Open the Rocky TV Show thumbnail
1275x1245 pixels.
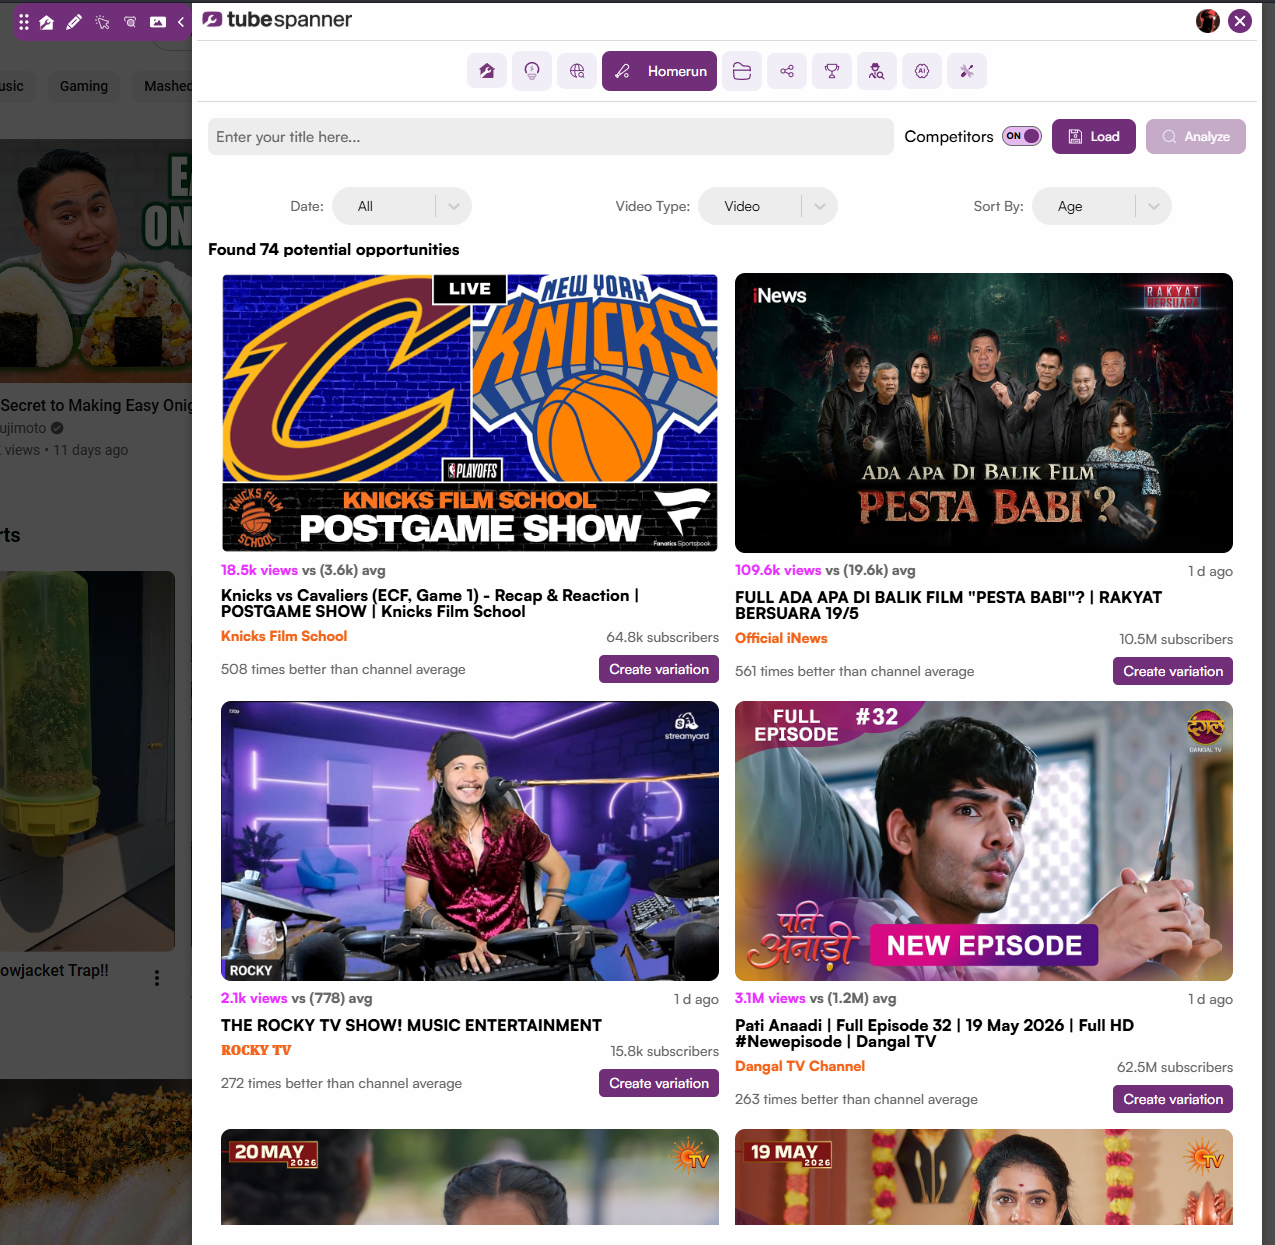point(470,841)
